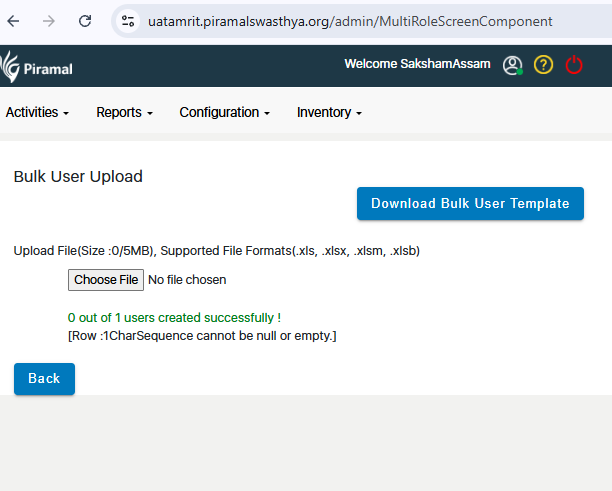The width and height of the screenshot is (612, 491).
Task: Click the 'No file chosen' label
Action: tap(187, 280)
